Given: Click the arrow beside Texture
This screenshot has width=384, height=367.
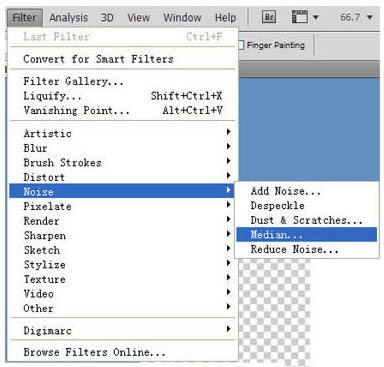Looking at the screenshot, I should [229, 277].
